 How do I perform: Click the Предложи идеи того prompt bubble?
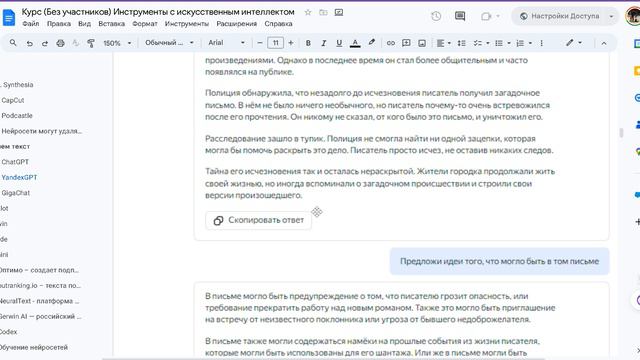click(499, 261)
